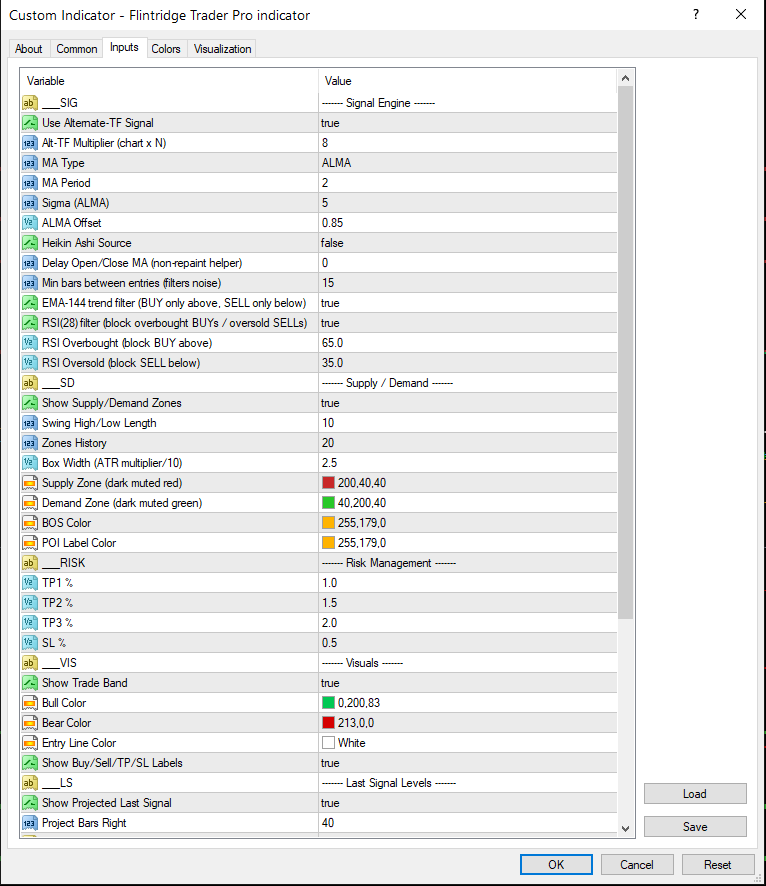The height and width of the screenshot is (886, 766).
Task: Click the integer icon next to MA Period
Action: [x=30, y=183]
